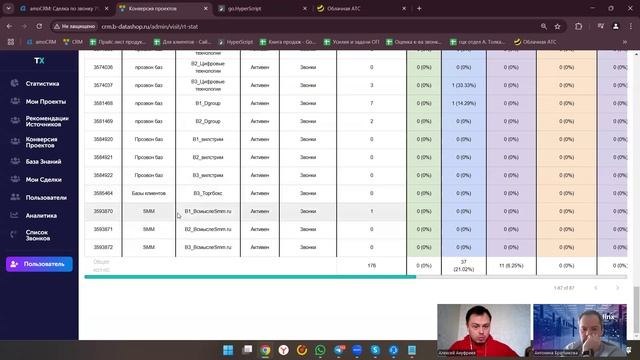This screenshot has height=360, width=640.
Task: Select the B1_ВсмыслеSmm.ru cell
Action: point(208,211)
